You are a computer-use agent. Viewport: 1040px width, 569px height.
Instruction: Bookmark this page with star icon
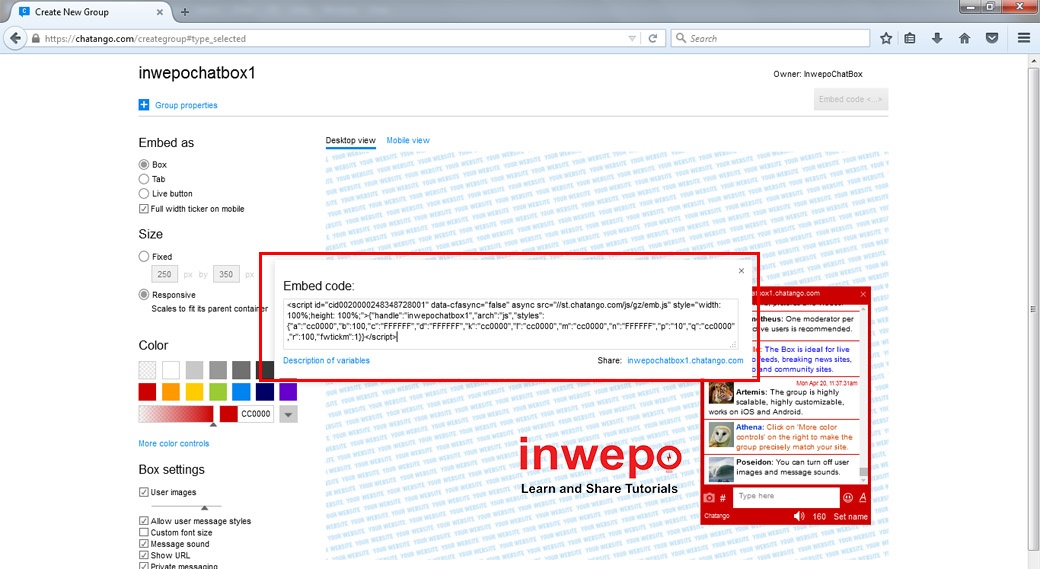click(x=886, y=38)
